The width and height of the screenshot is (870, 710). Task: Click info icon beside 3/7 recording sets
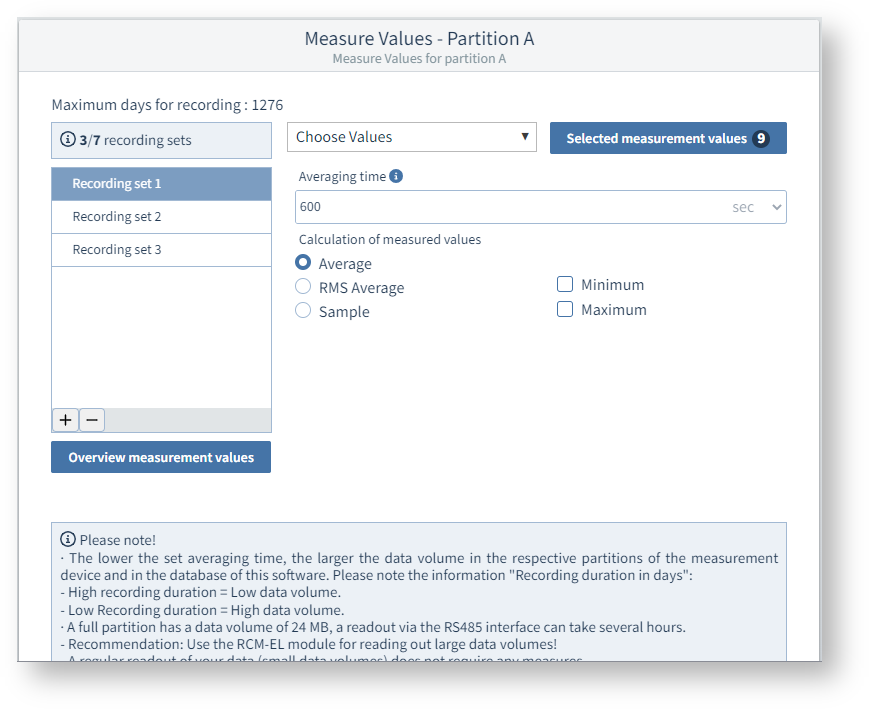(x=68, y=140)
